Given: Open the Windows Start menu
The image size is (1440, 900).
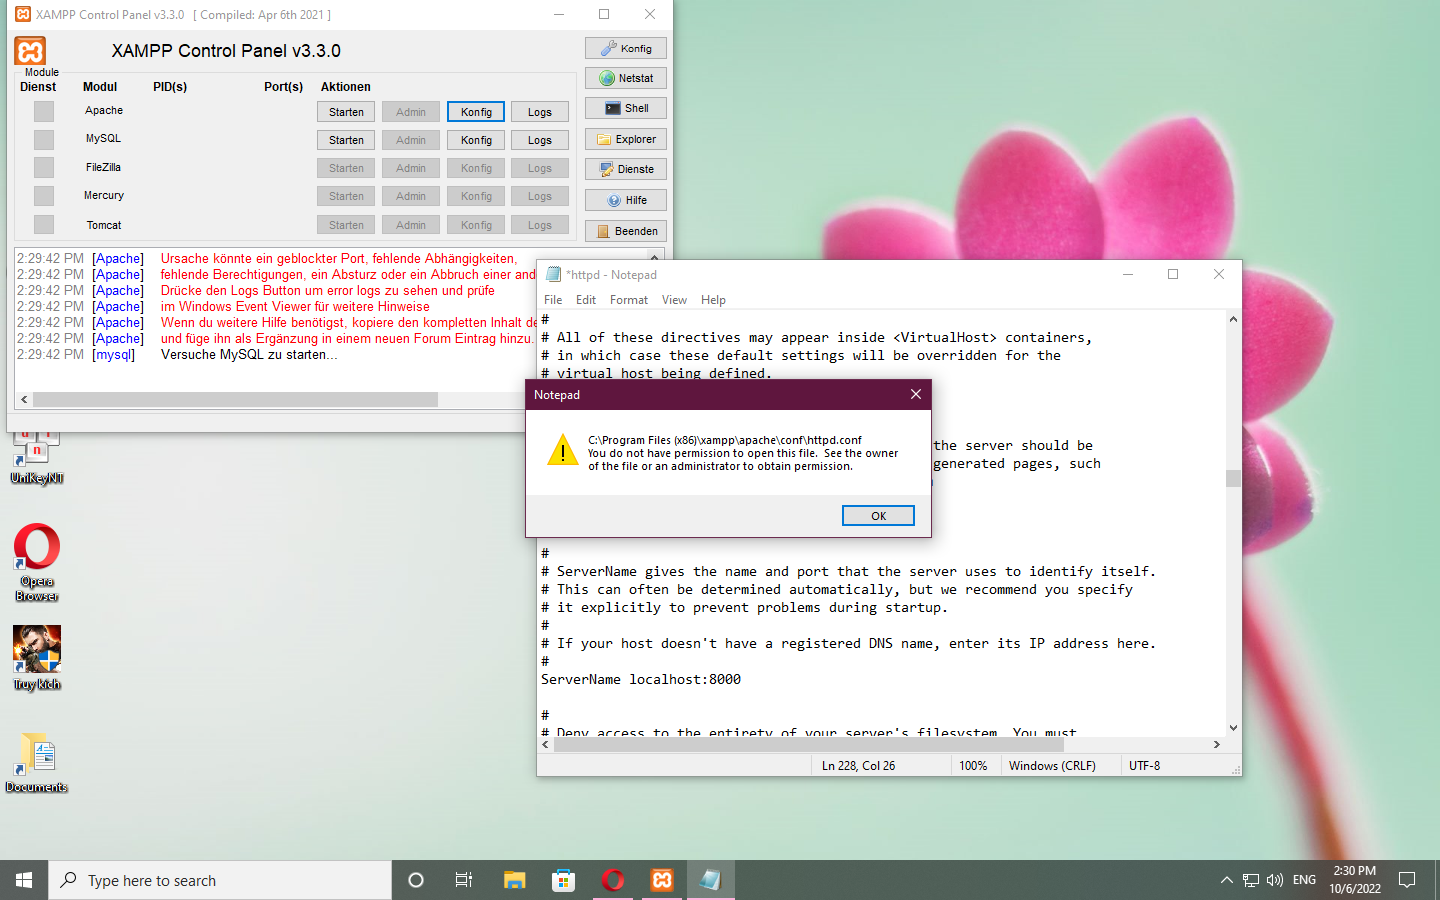Looking at the screenshot, I should tap(24, 880).
